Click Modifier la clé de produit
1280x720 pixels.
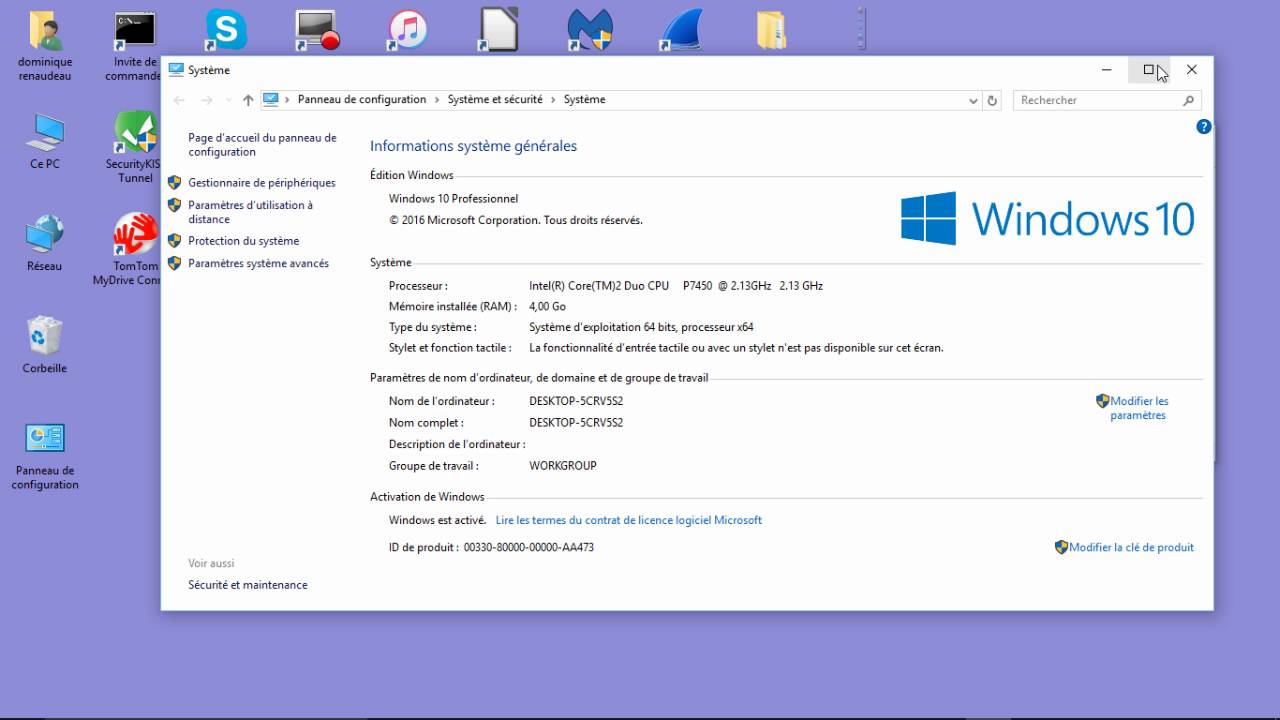pos(1131,547)
